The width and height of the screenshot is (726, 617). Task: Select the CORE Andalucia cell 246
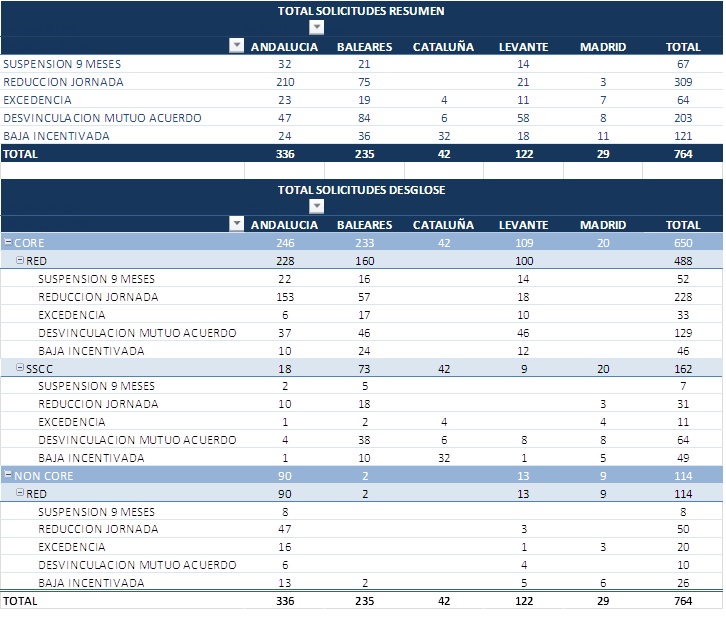(x=285, y=243)
